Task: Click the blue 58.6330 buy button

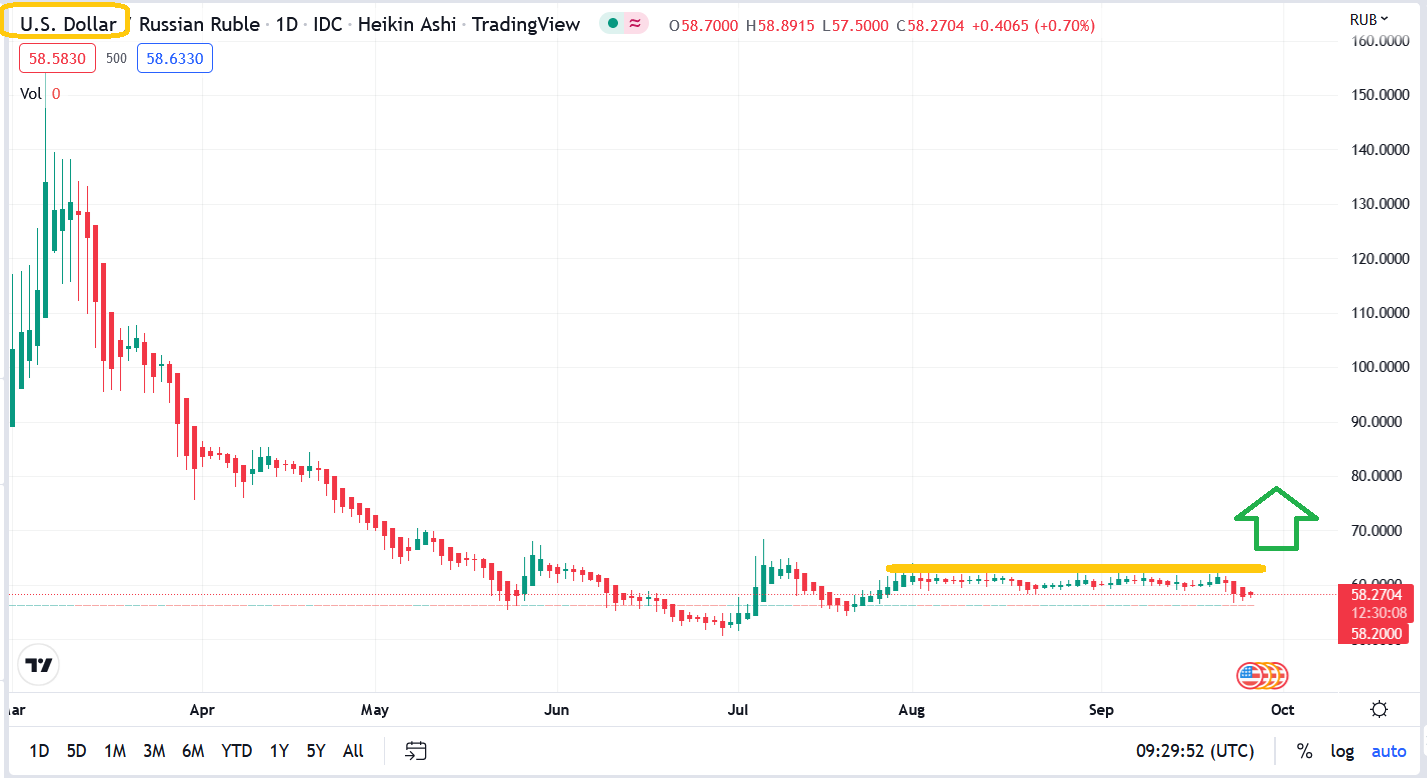Action: pos(175,59)
